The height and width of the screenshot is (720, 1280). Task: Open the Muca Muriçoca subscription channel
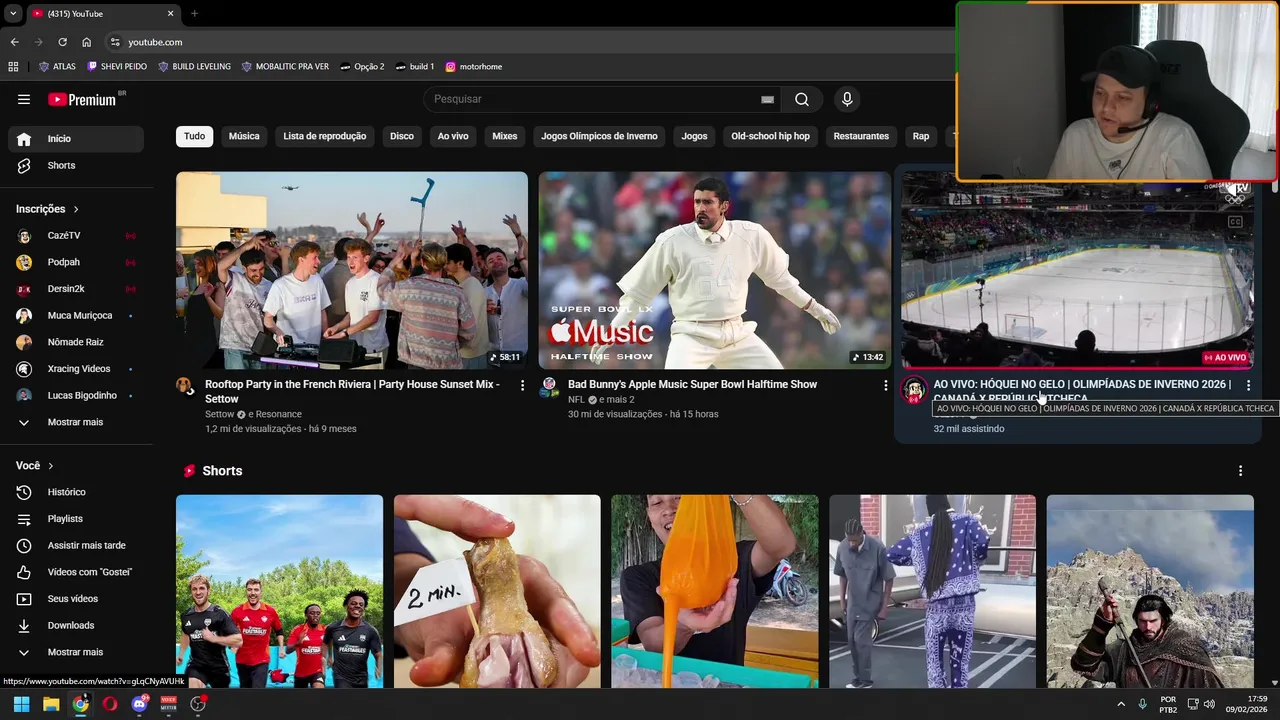tap(76, 315)
